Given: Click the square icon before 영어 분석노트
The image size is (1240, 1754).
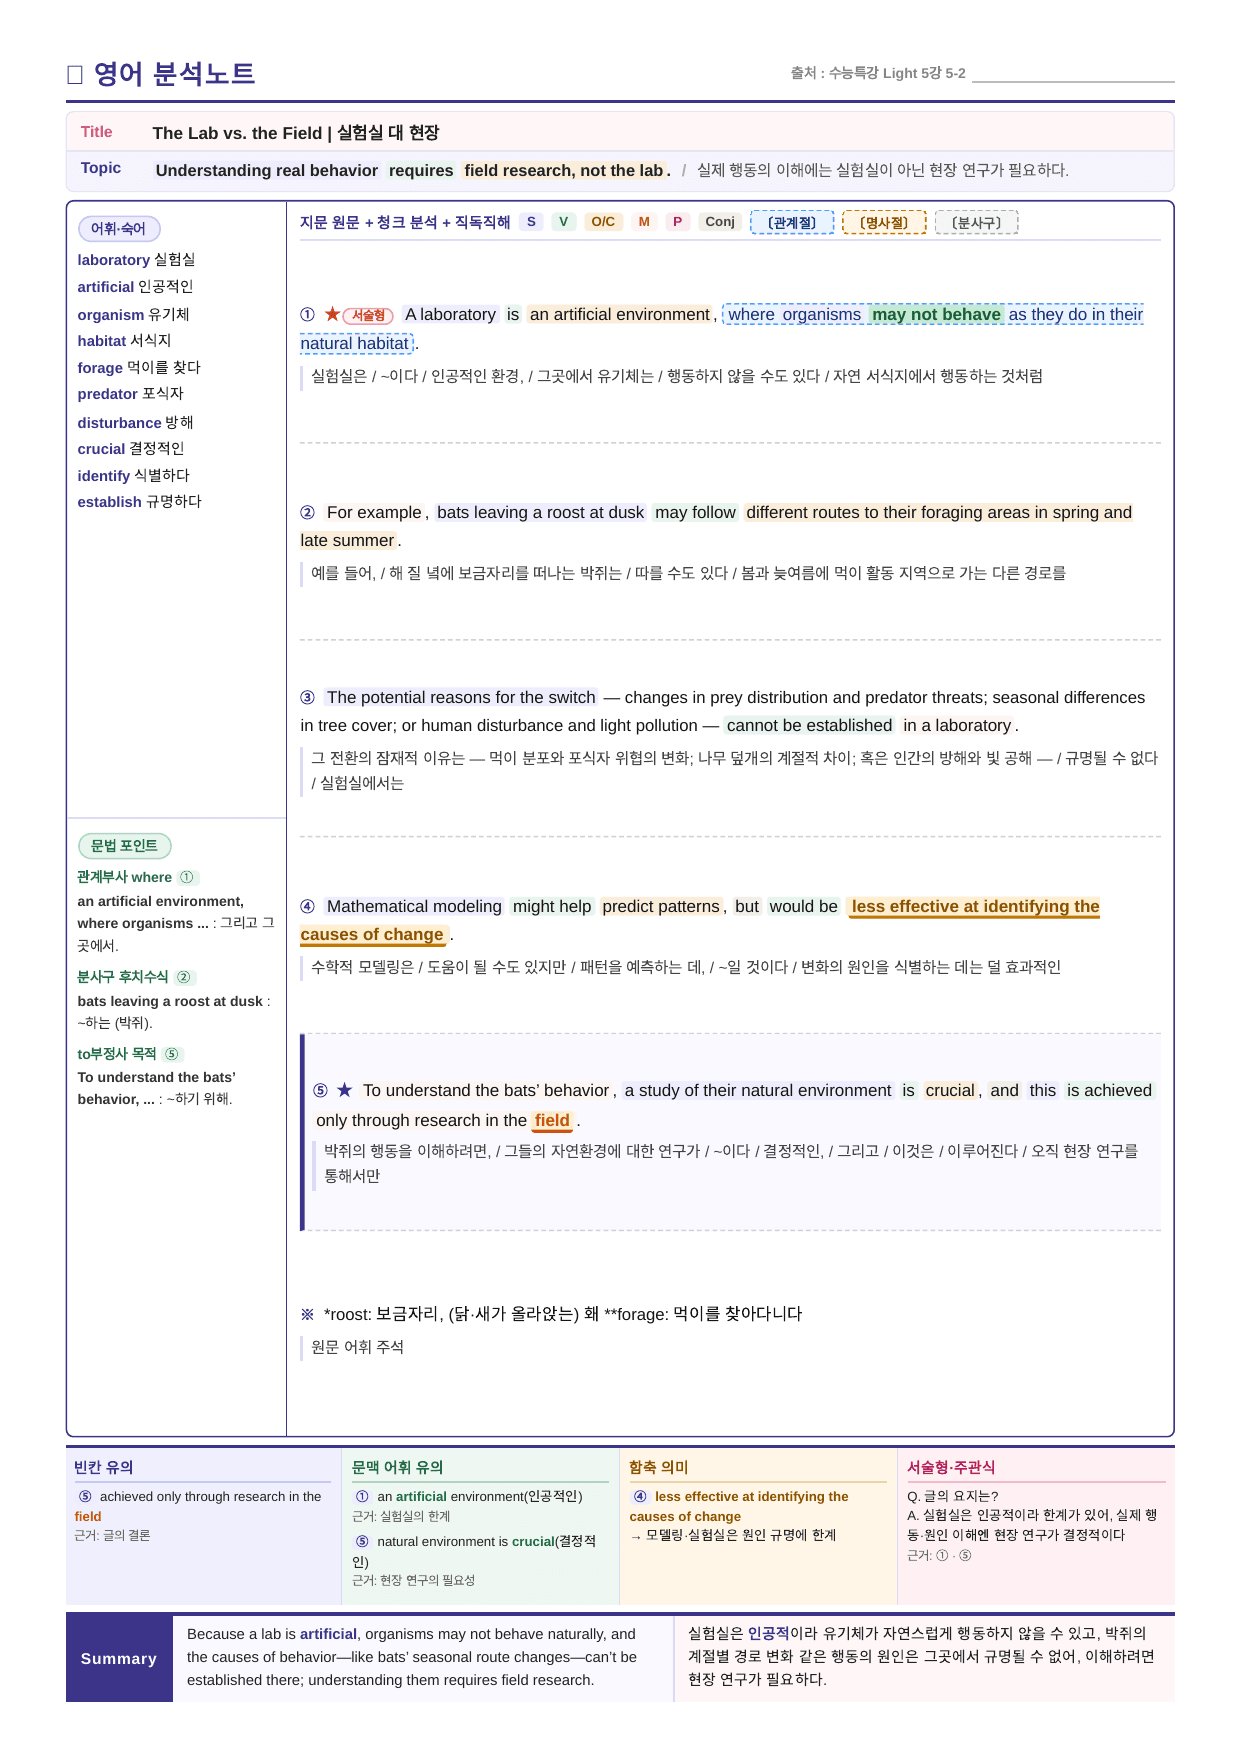Looking at the screenshot, I should (x=74, y=75).
